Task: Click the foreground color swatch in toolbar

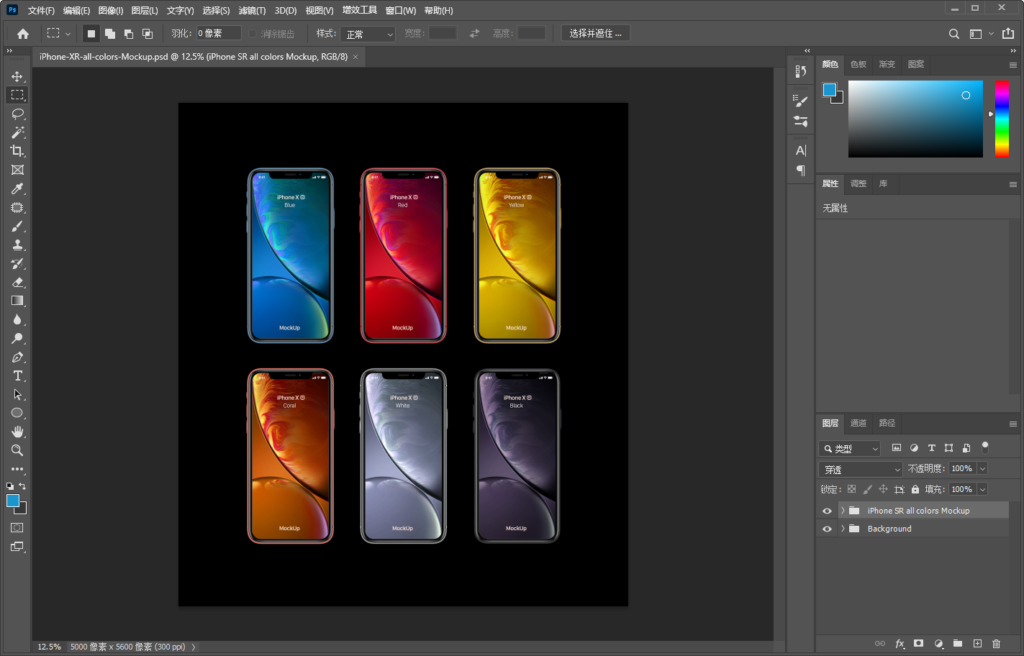Action: point(12,500)
